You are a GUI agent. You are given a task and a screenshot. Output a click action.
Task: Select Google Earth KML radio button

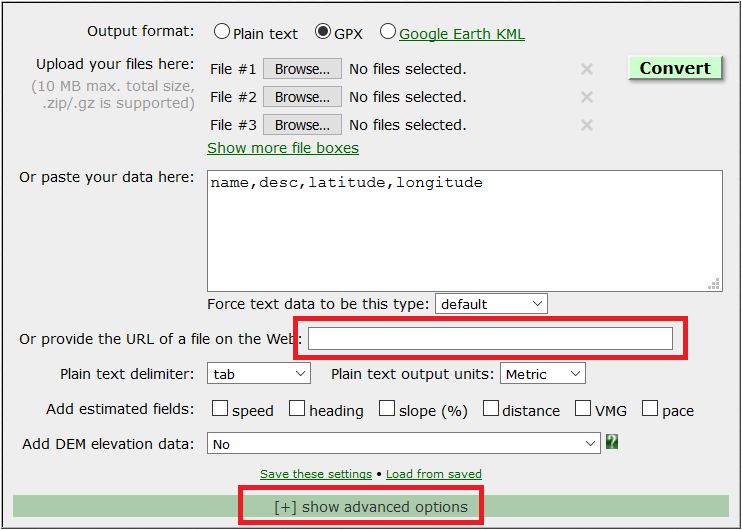[388, 32]
